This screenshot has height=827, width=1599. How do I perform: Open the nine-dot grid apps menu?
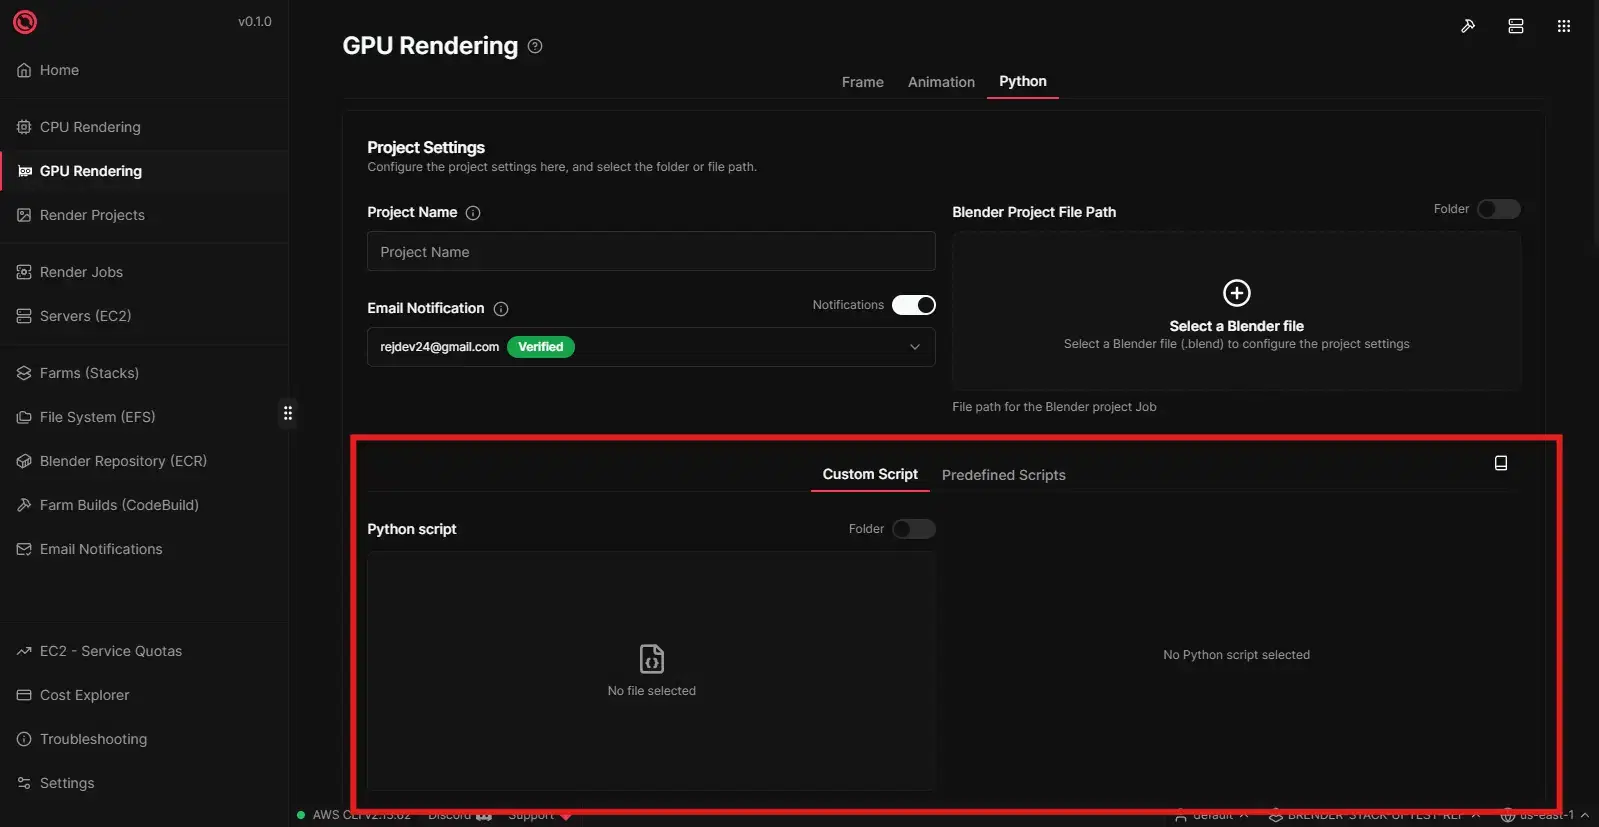[1563, 26]
